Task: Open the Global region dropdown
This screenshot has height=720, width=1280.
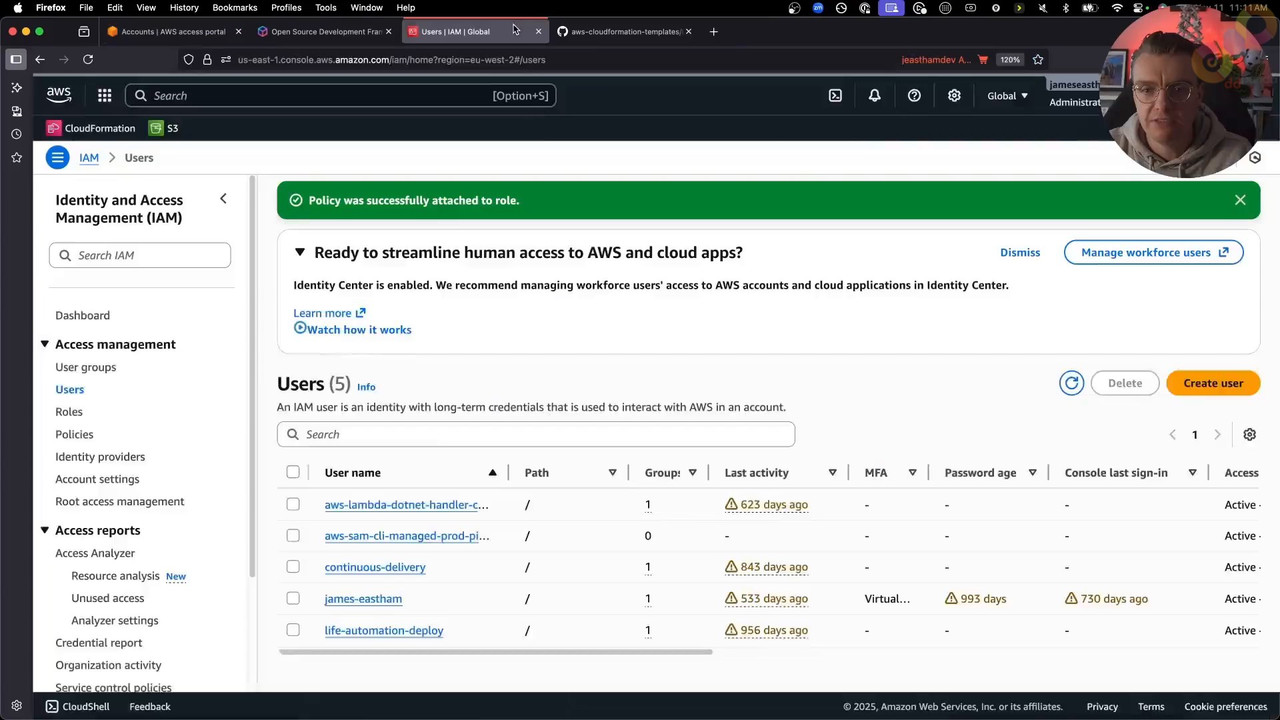Action: (1007, 96)
